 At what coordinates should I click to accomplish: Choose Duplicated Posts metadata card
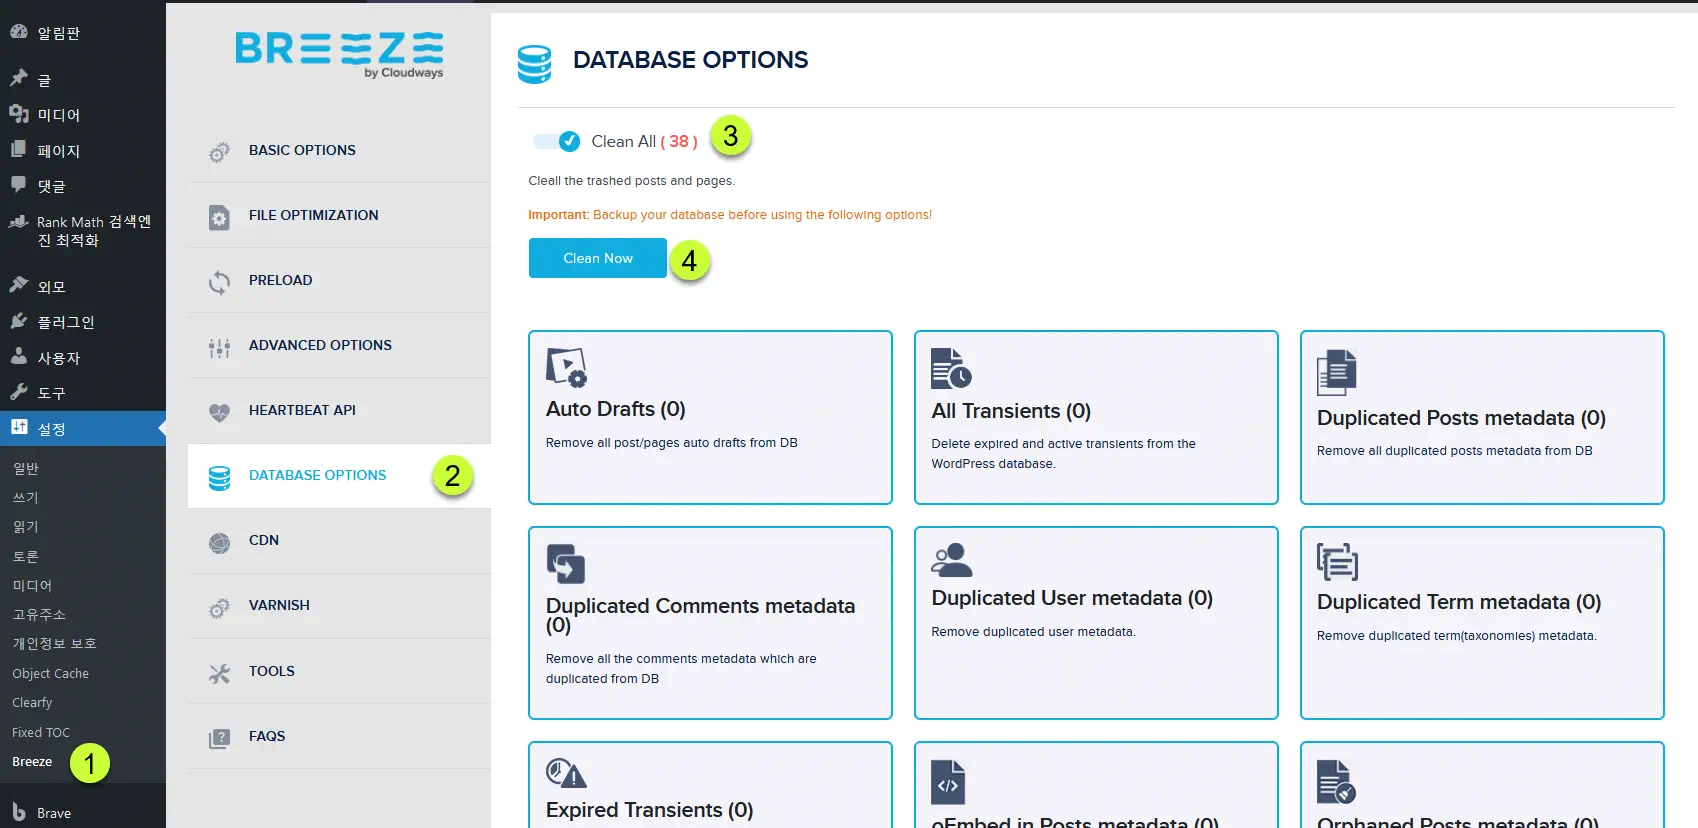[x=1482, y=417]
